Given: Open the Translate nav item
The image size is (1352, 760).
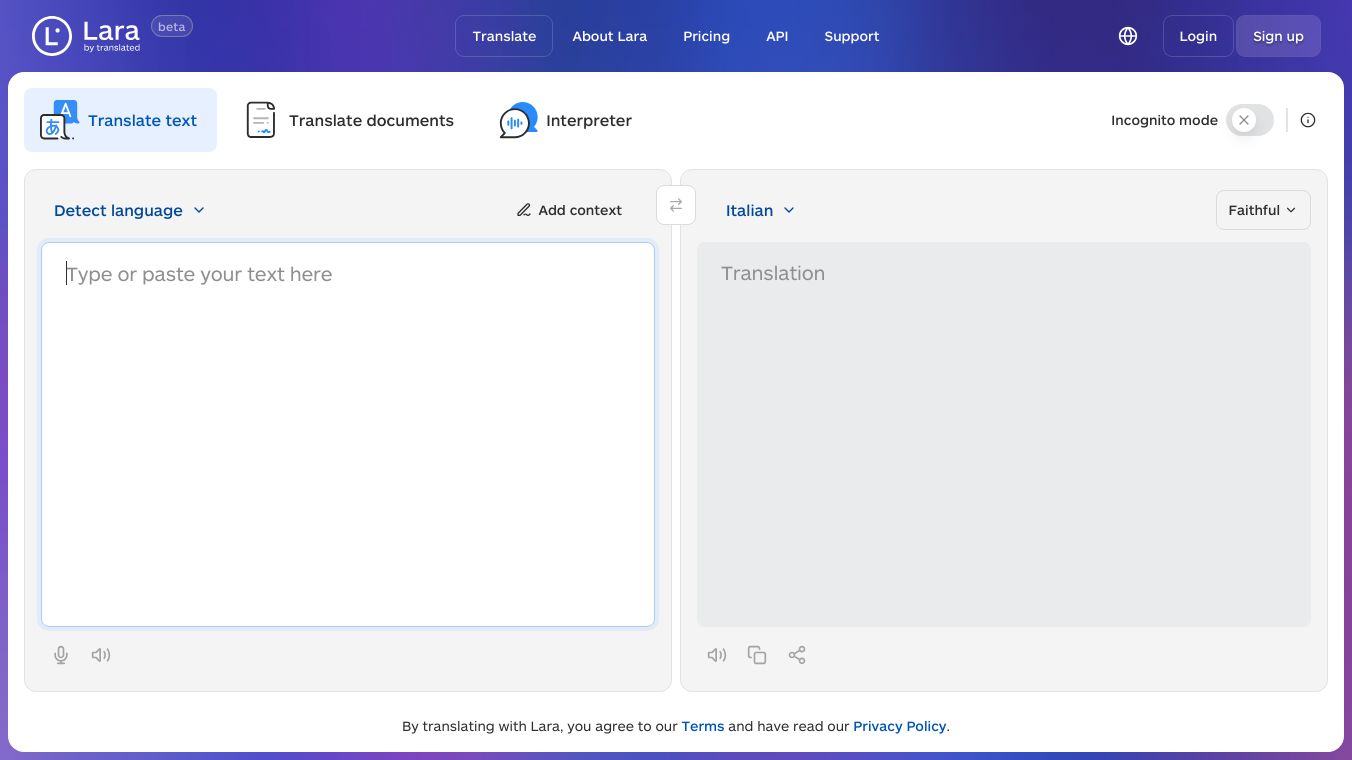Looking at the screenshot, I should (504, 36).
